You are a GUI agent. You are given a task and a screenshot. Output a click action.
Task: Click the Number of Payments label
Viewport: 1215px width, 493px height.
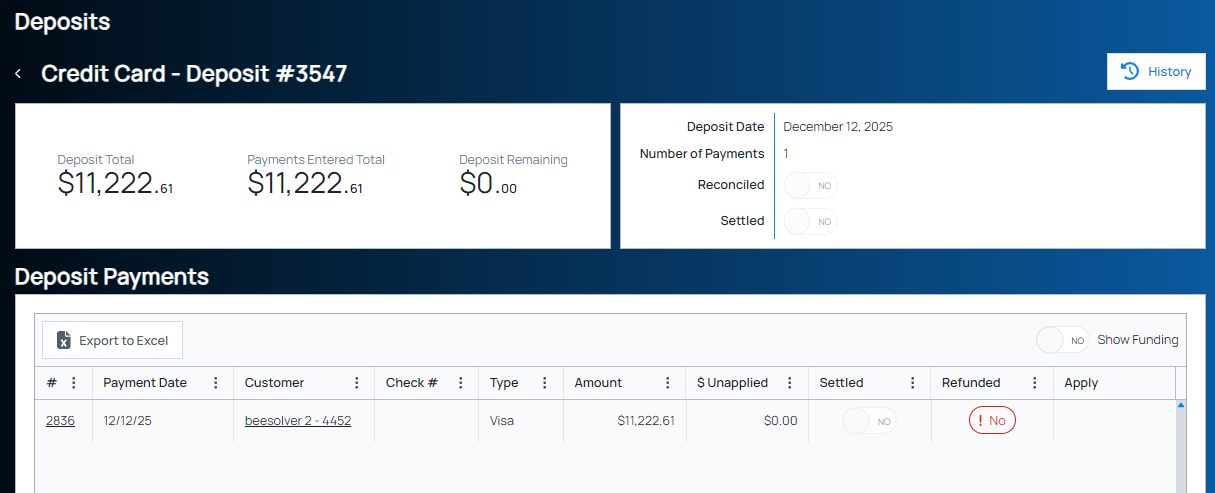tap(702, 154)
